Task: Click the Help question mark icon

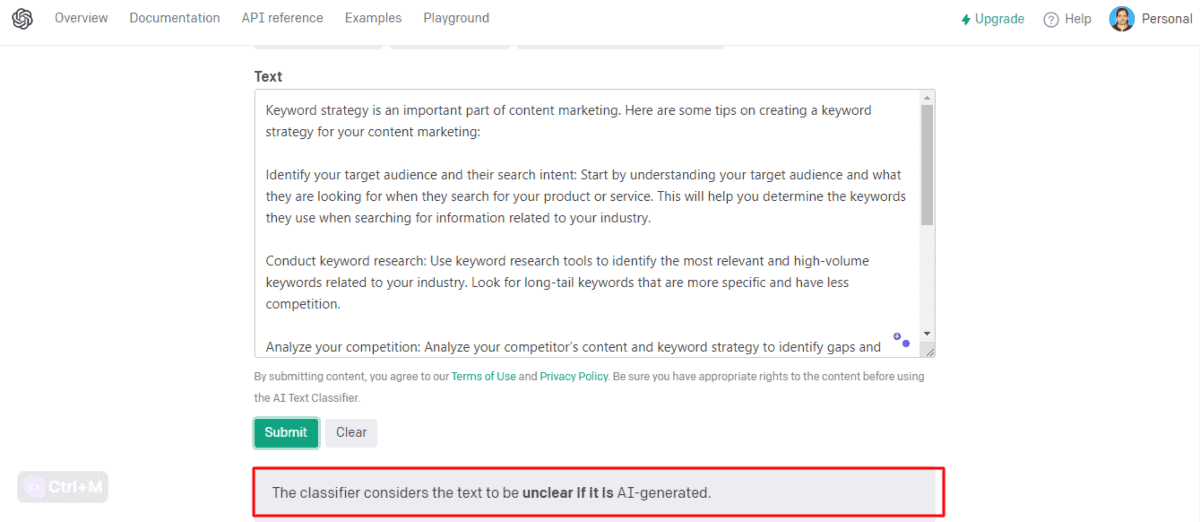Action: click(x=1051, y=19)
